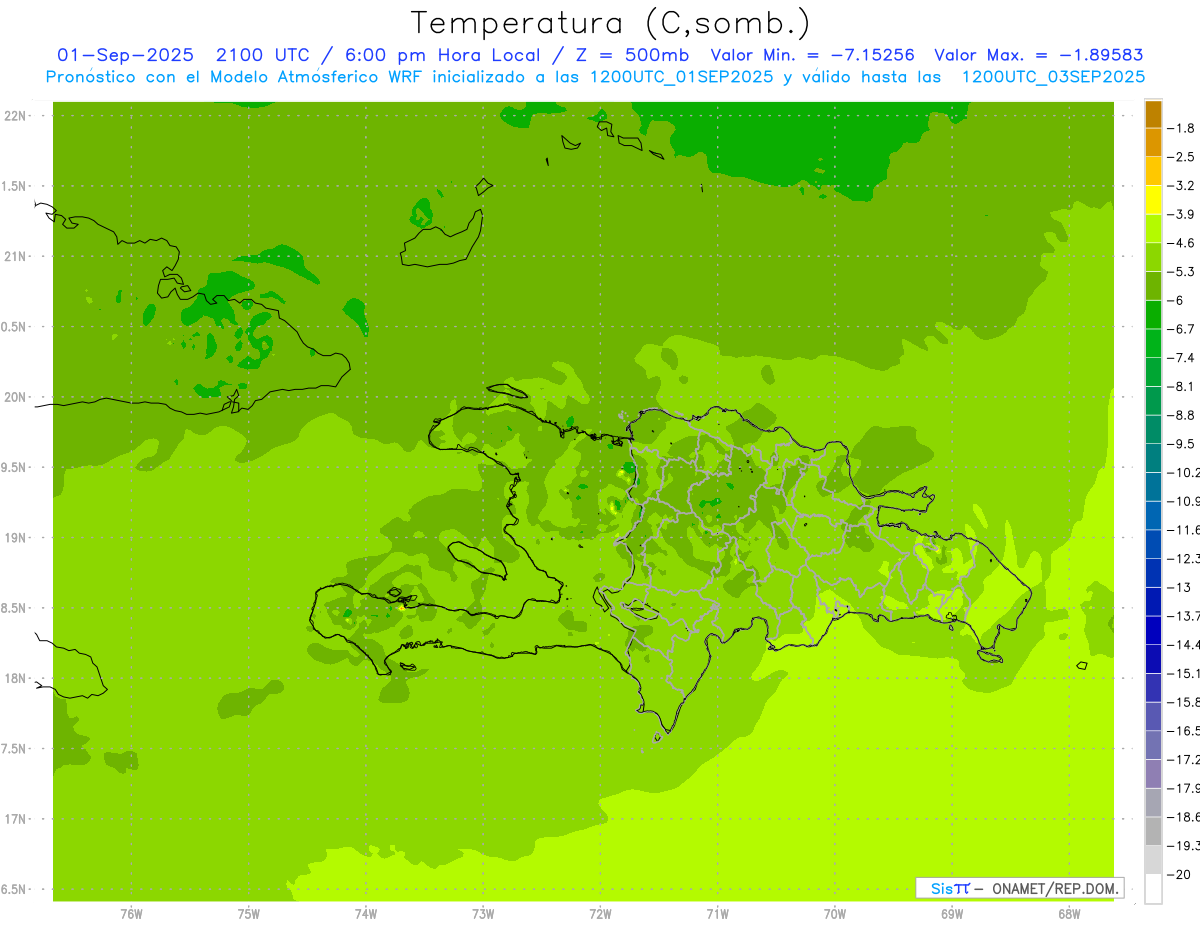The image size is (1200, 927).
Task: Click the yellow swatch between -3.2 and -3.9
Action: 1153,200
